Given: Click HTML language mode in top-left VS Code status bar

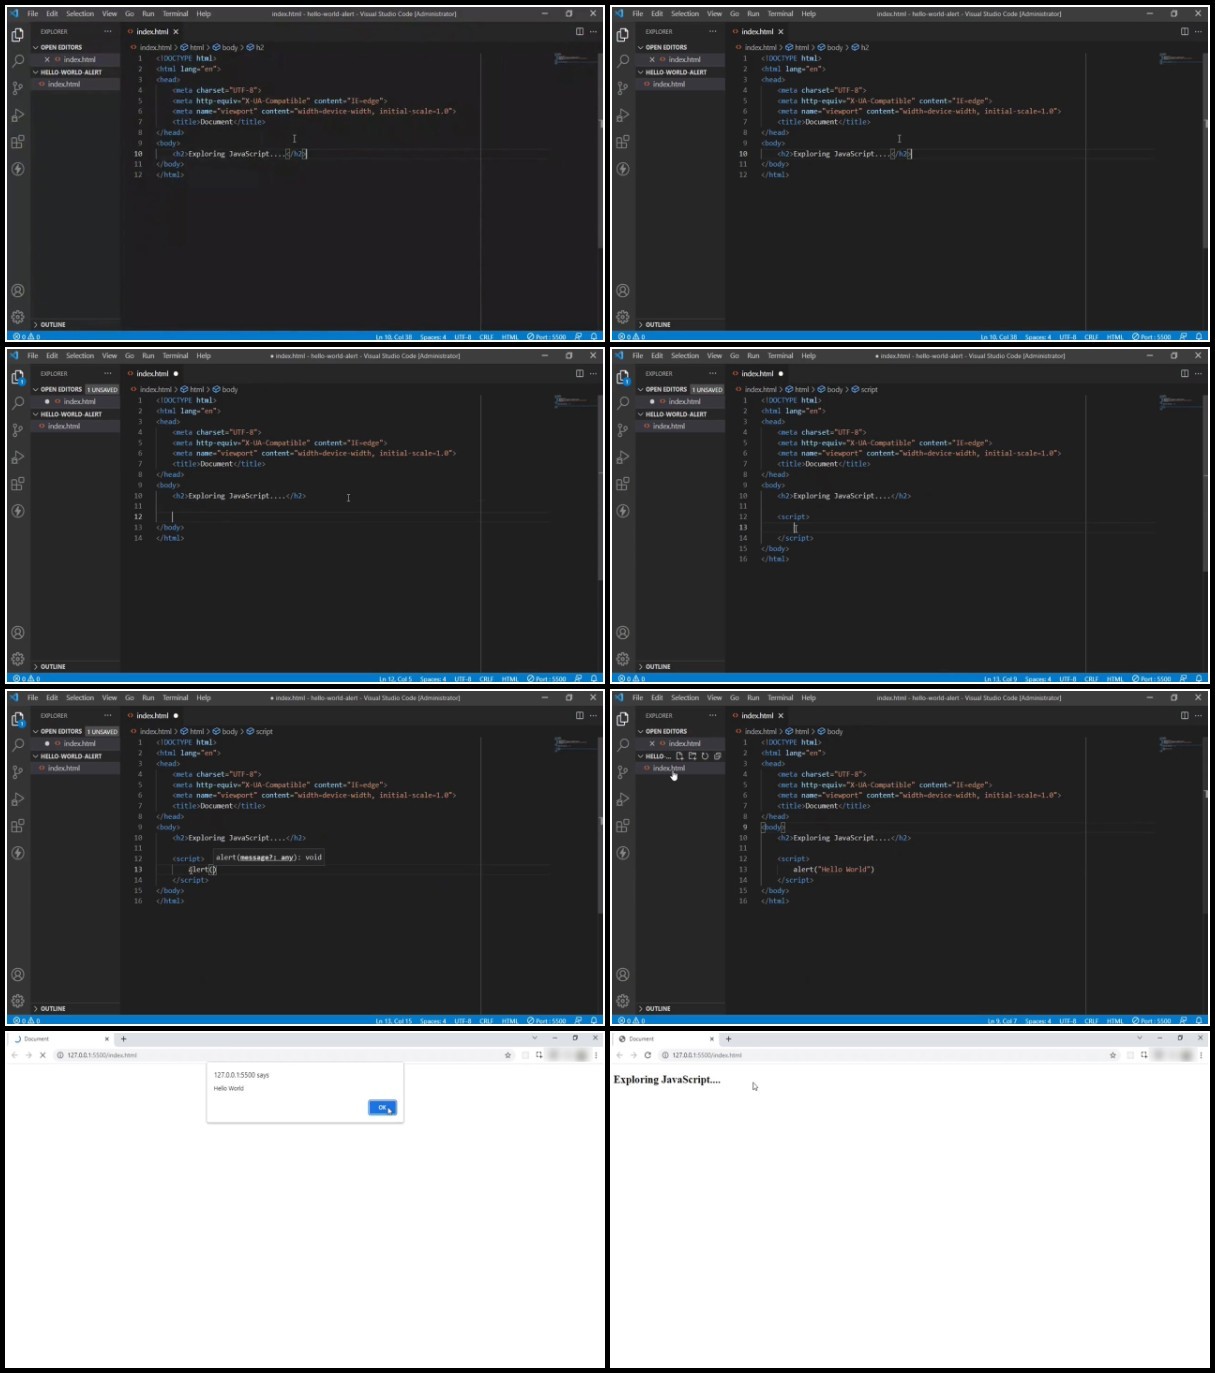Looking at the screenshot, I should (510, 337).
